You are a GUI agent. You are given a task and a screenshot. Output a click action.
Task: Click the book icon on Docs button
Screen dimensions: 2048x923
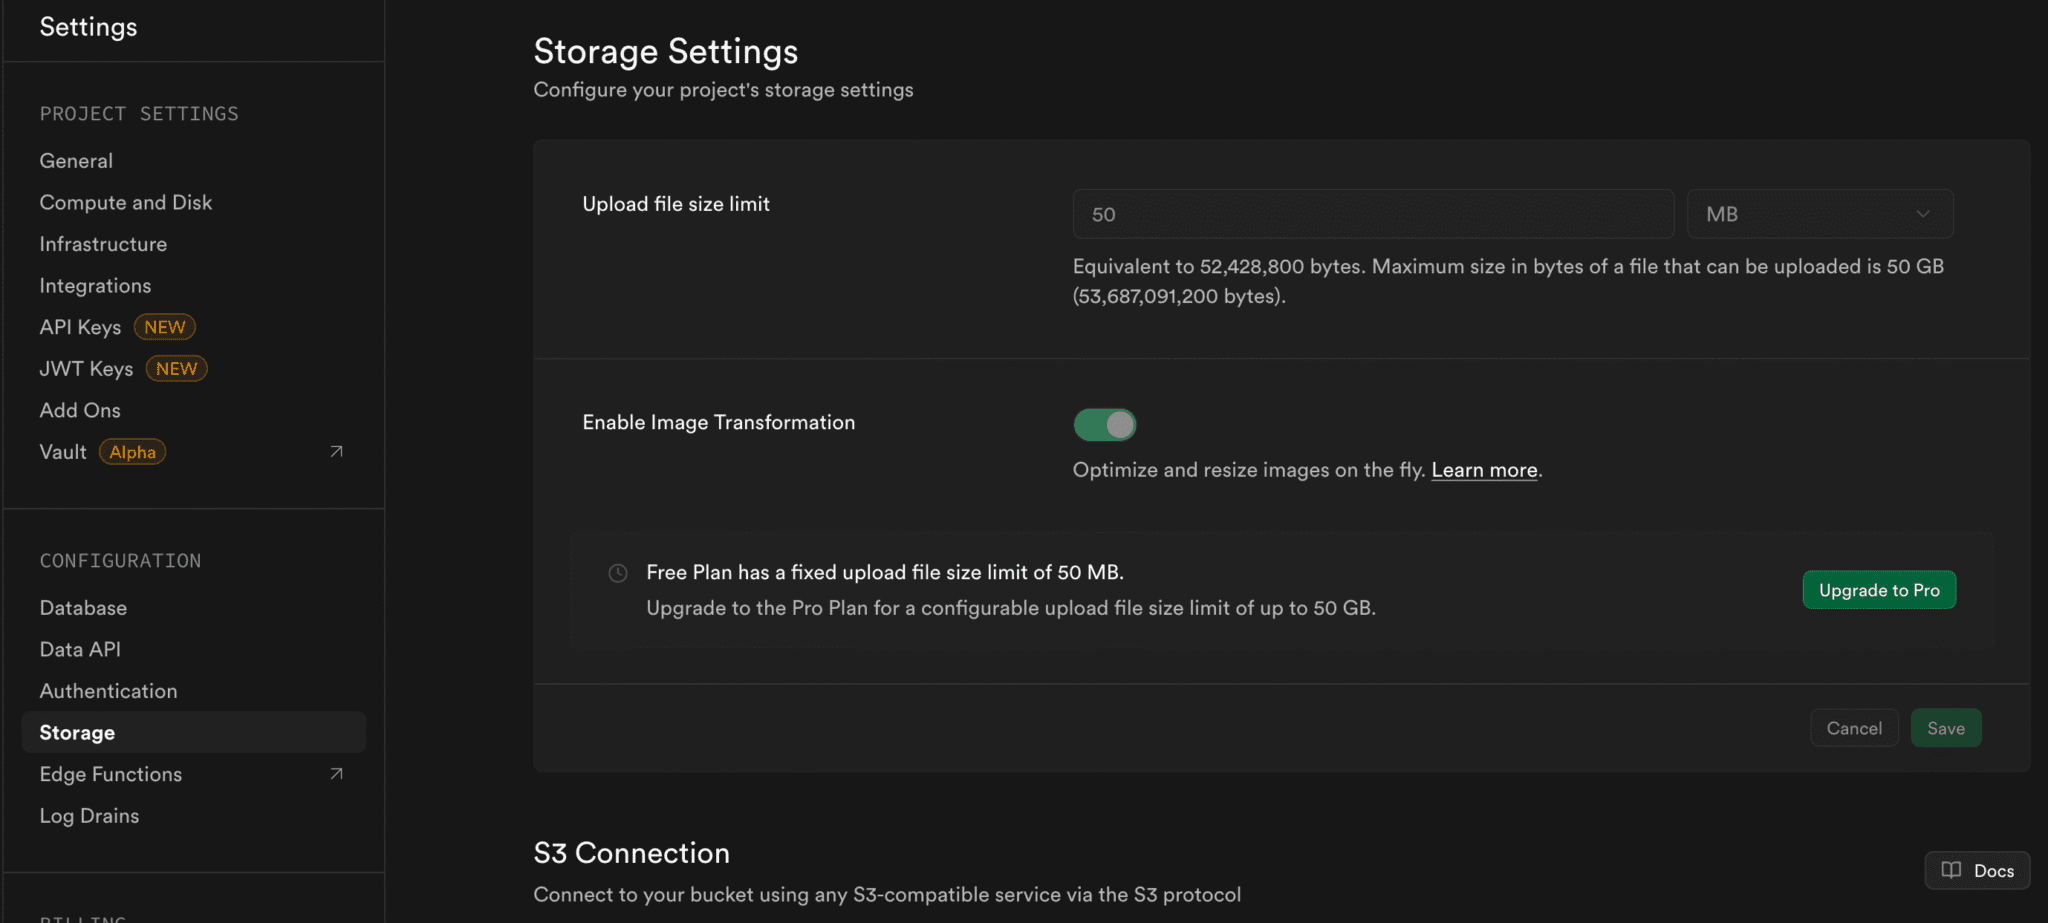tap(1951, 870)
